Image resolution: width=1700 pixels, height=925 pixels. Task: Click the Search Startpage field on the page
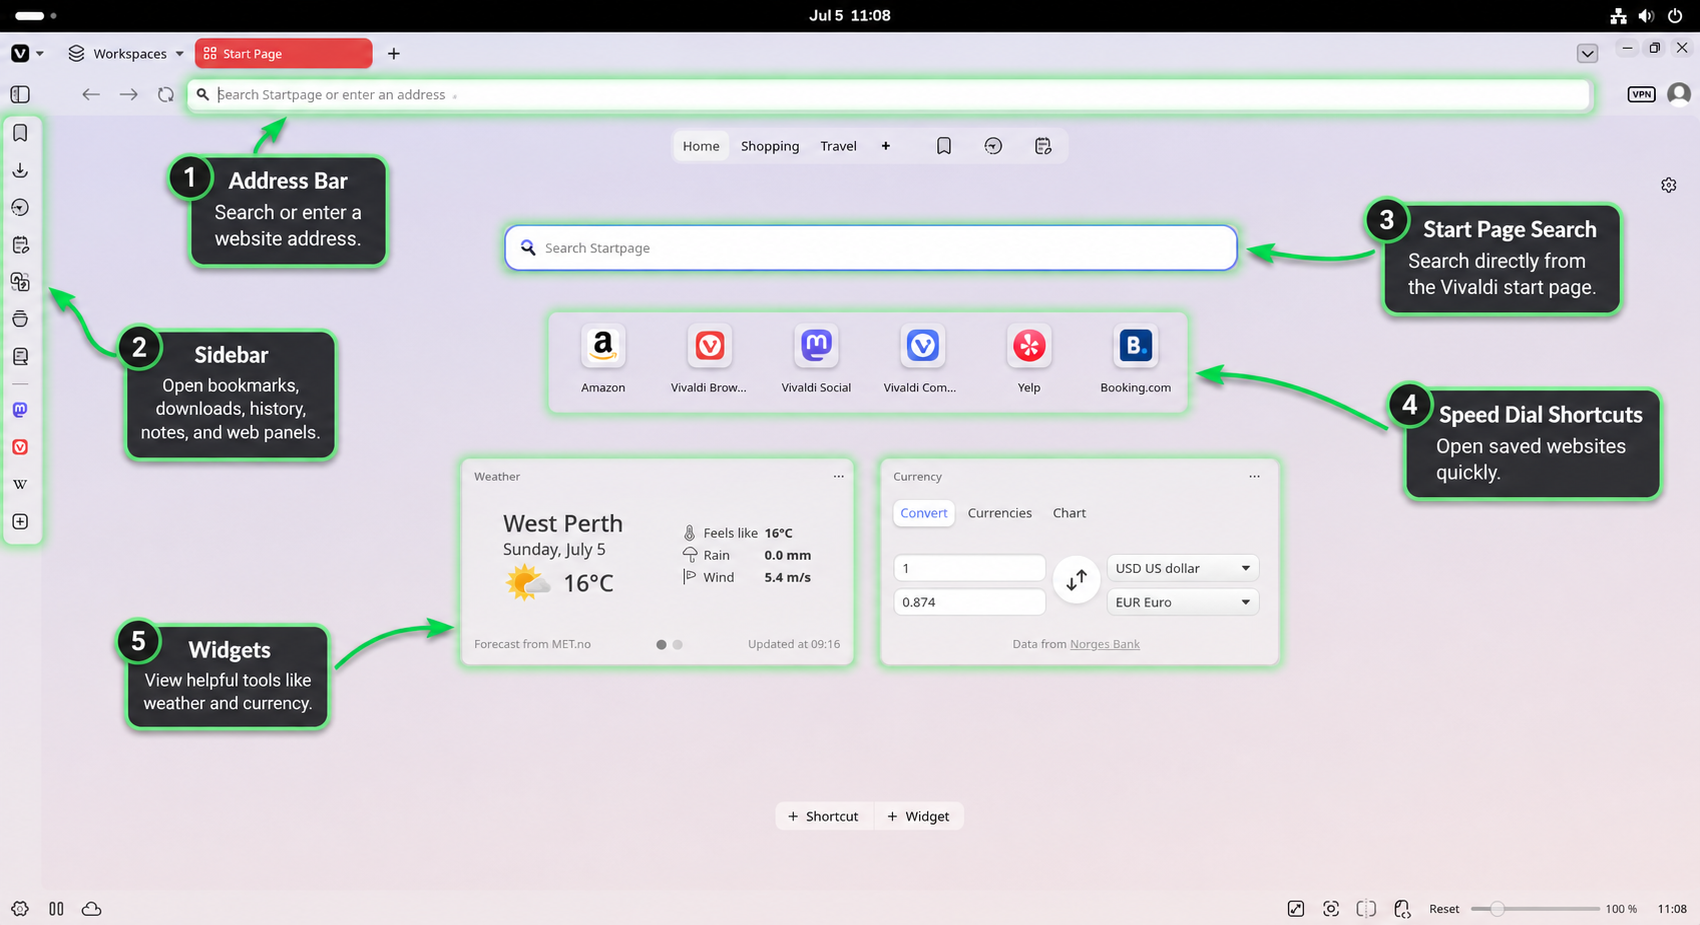tap(871, 248)
